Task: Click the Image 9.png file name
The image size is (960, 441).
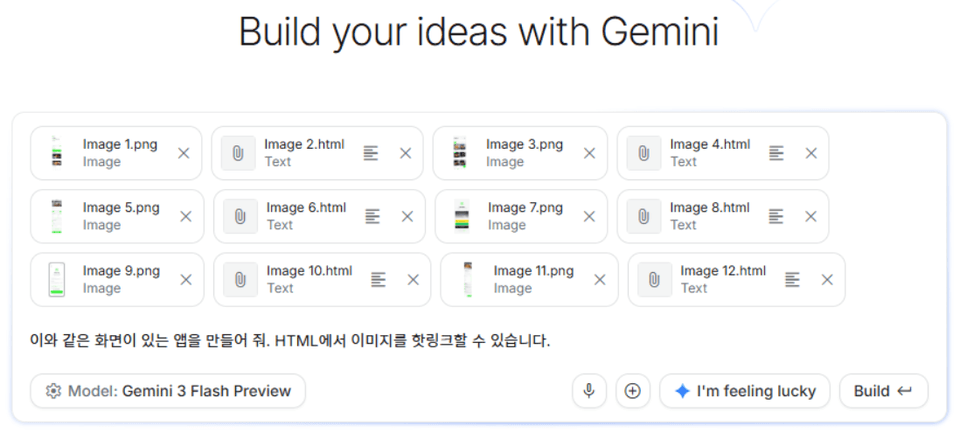Action: [x=121, y=271]
